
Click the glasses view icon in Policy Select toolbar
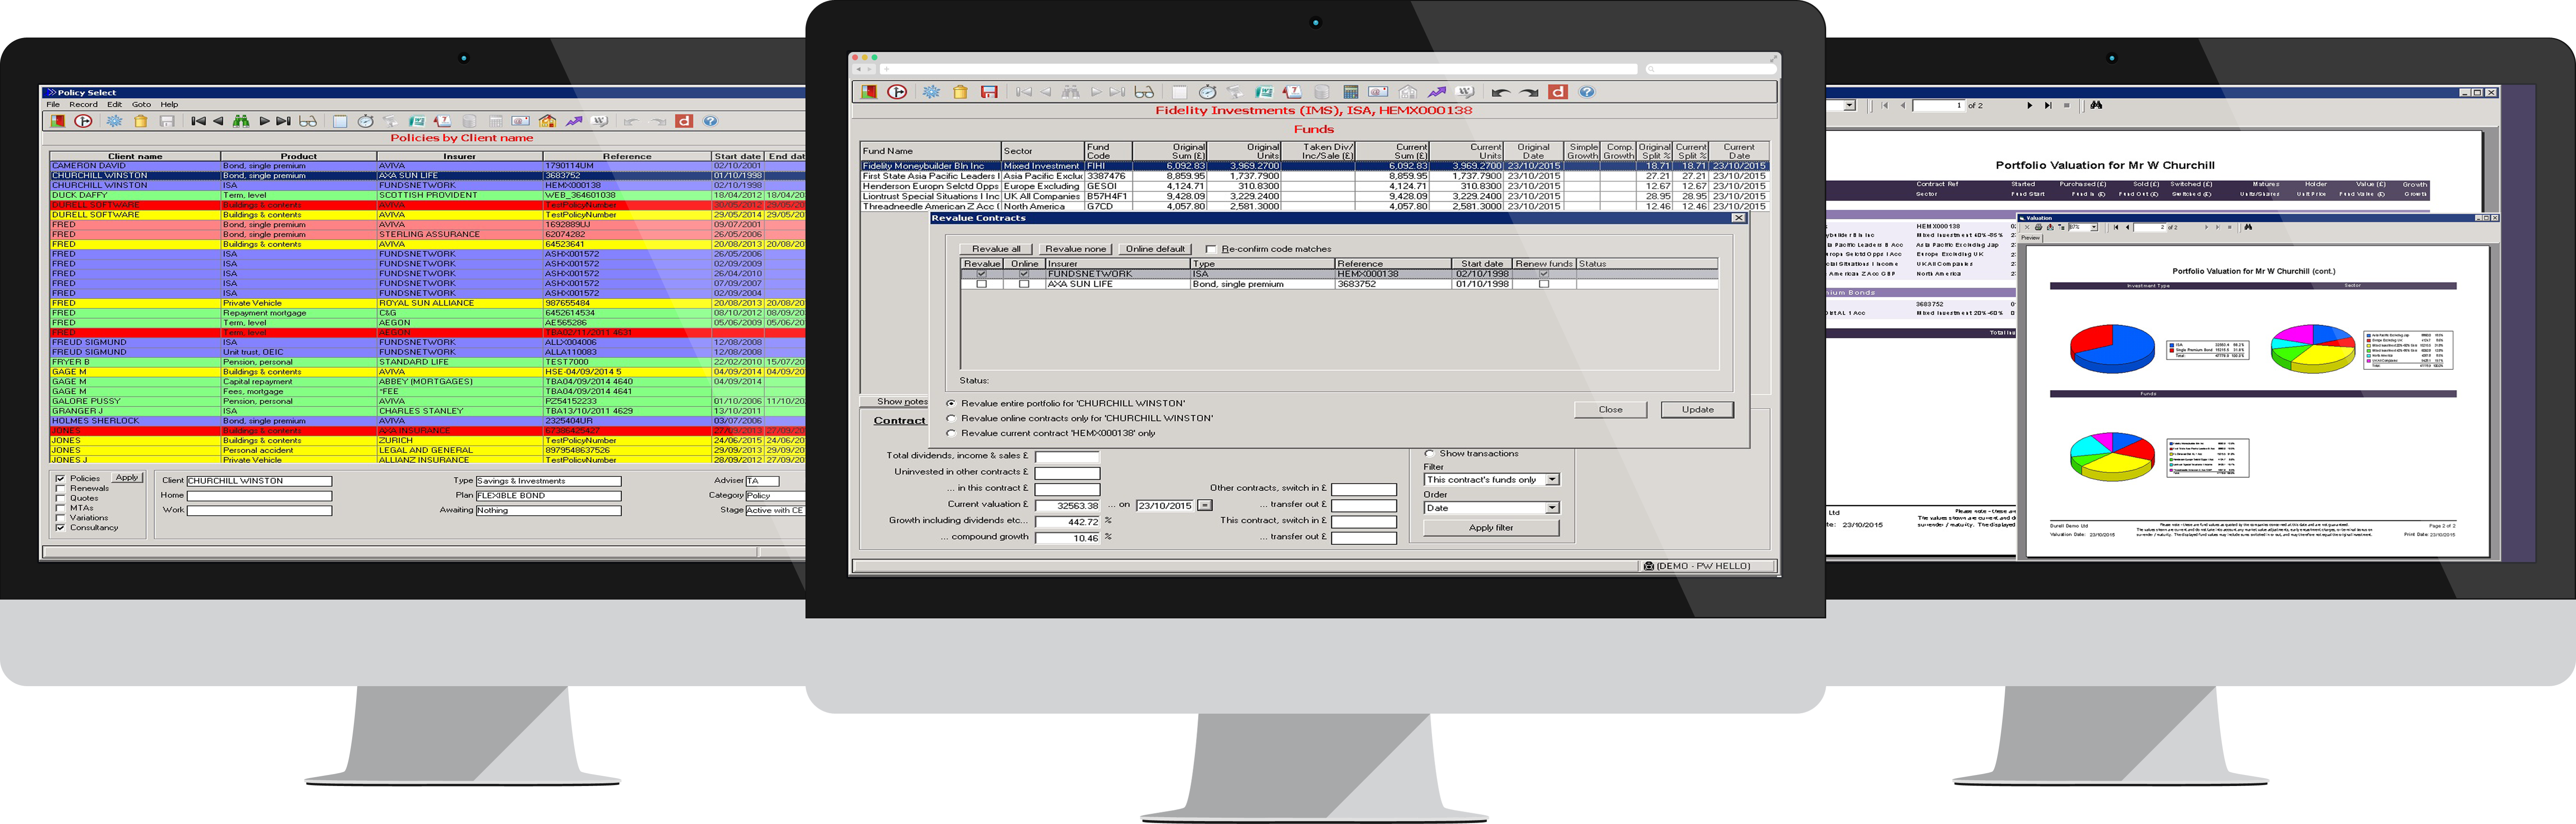(x=308, y=121)
